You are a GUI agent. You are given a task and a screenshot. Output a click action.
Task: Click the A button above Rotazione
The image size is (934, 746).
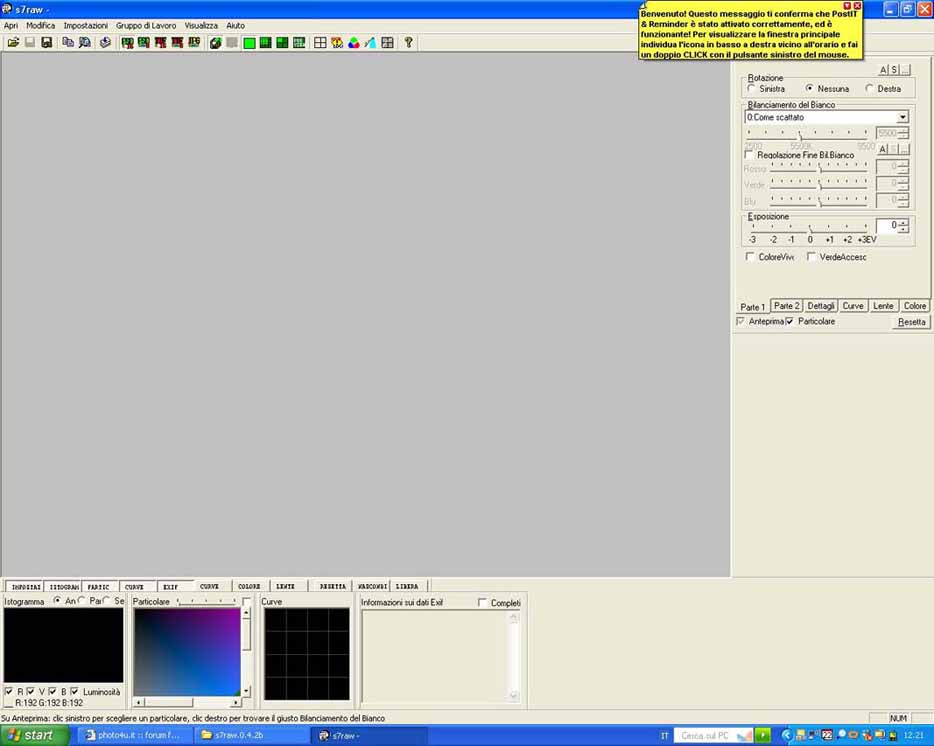click(883, 70)
